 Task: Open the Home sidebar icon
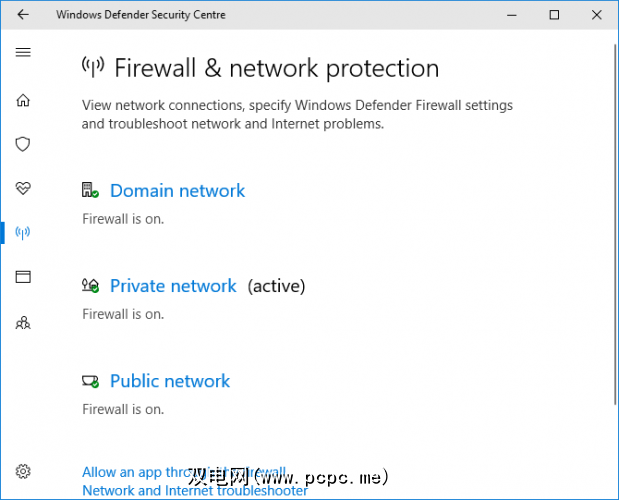pos(23,100)
